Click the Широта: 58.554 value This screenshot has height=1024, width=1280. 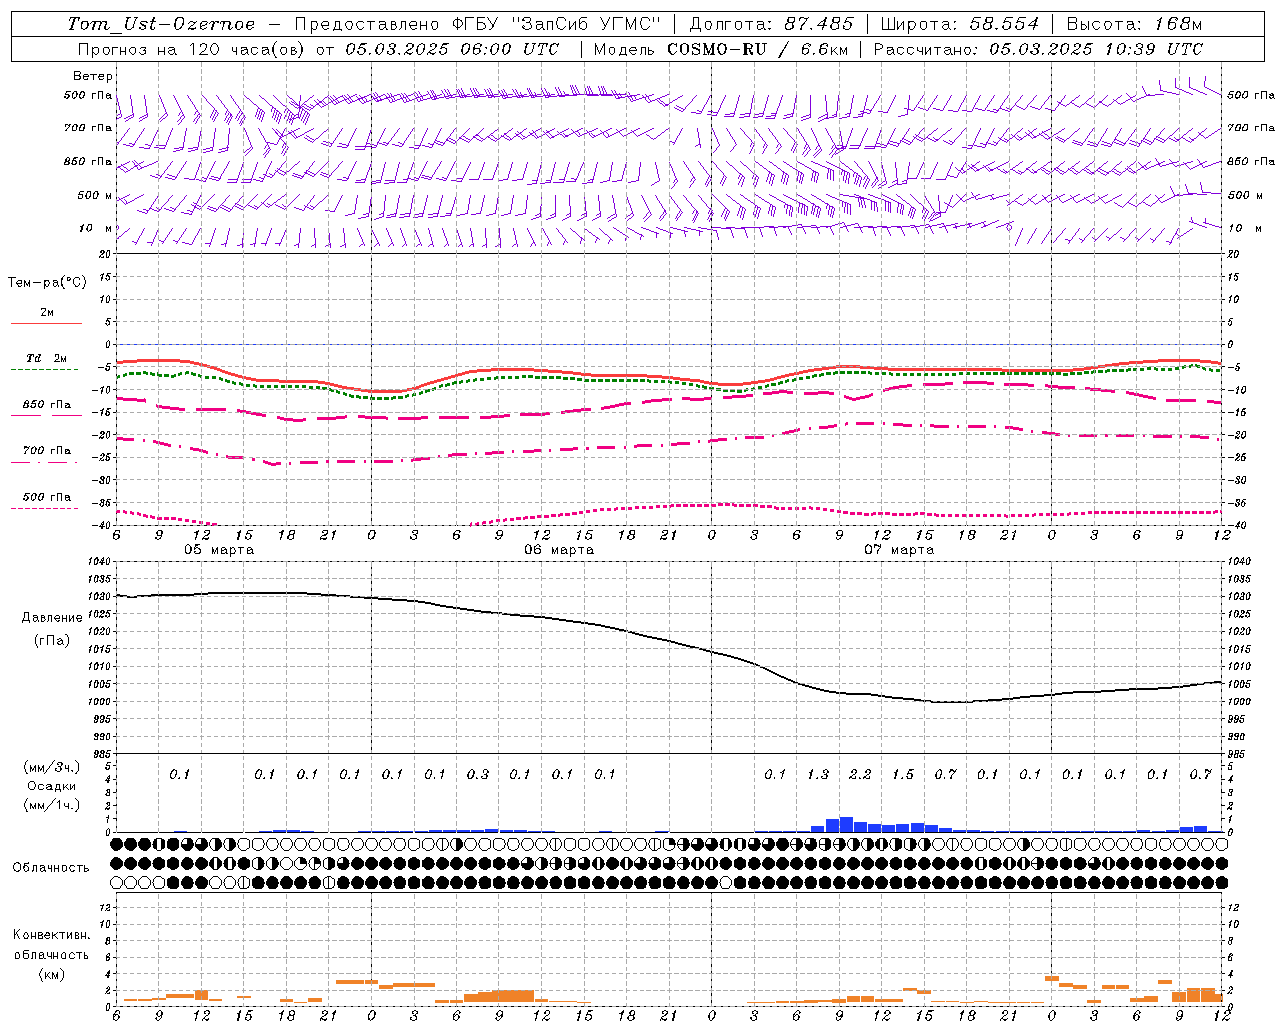click(959, 24)
